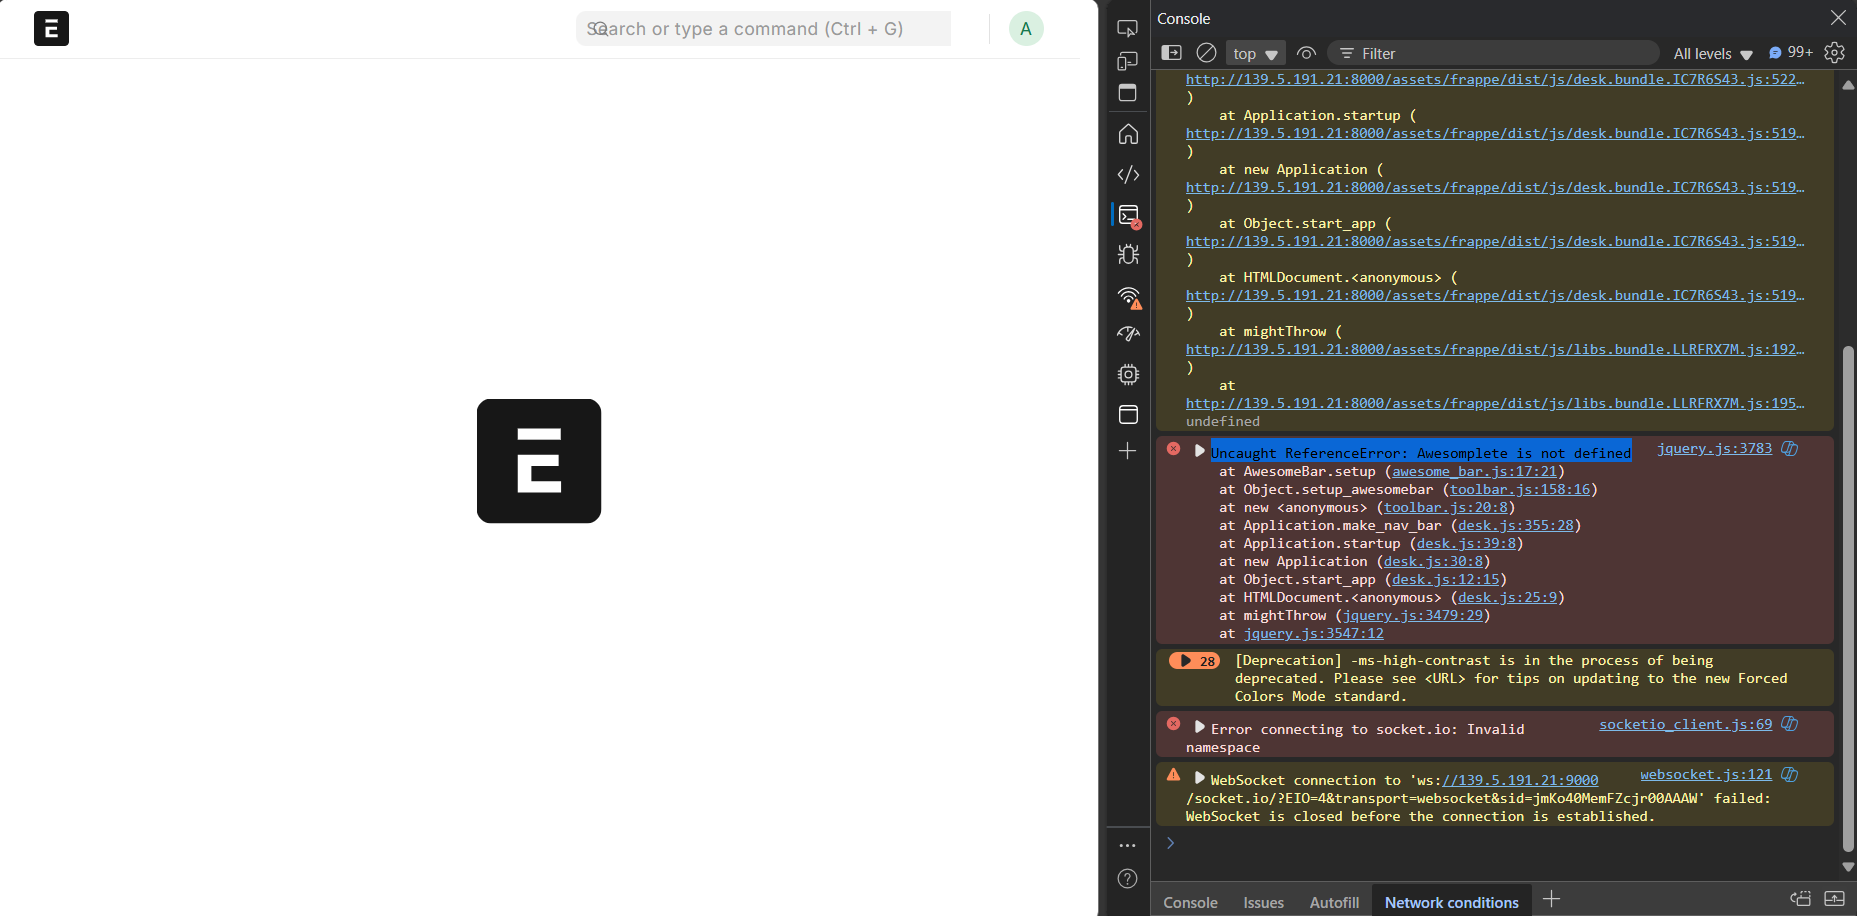Image resolution: width=1857 pixels, height=916 pixels.
Task: Expand the Uncaught ReferenceError message
Action: (x=1199, y=451)
